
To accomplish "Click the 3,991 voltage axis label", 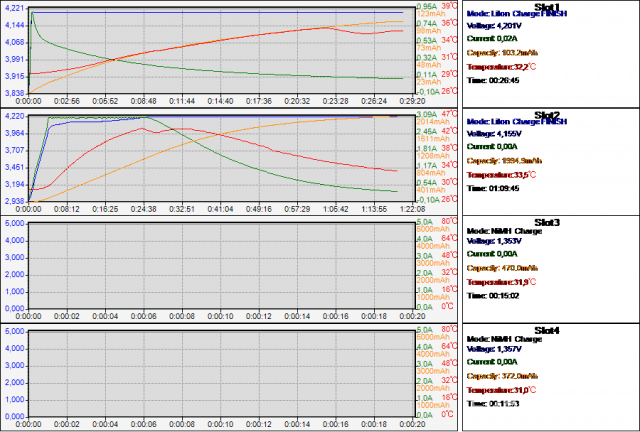I will pyautogui.click(x=14, y=59).
